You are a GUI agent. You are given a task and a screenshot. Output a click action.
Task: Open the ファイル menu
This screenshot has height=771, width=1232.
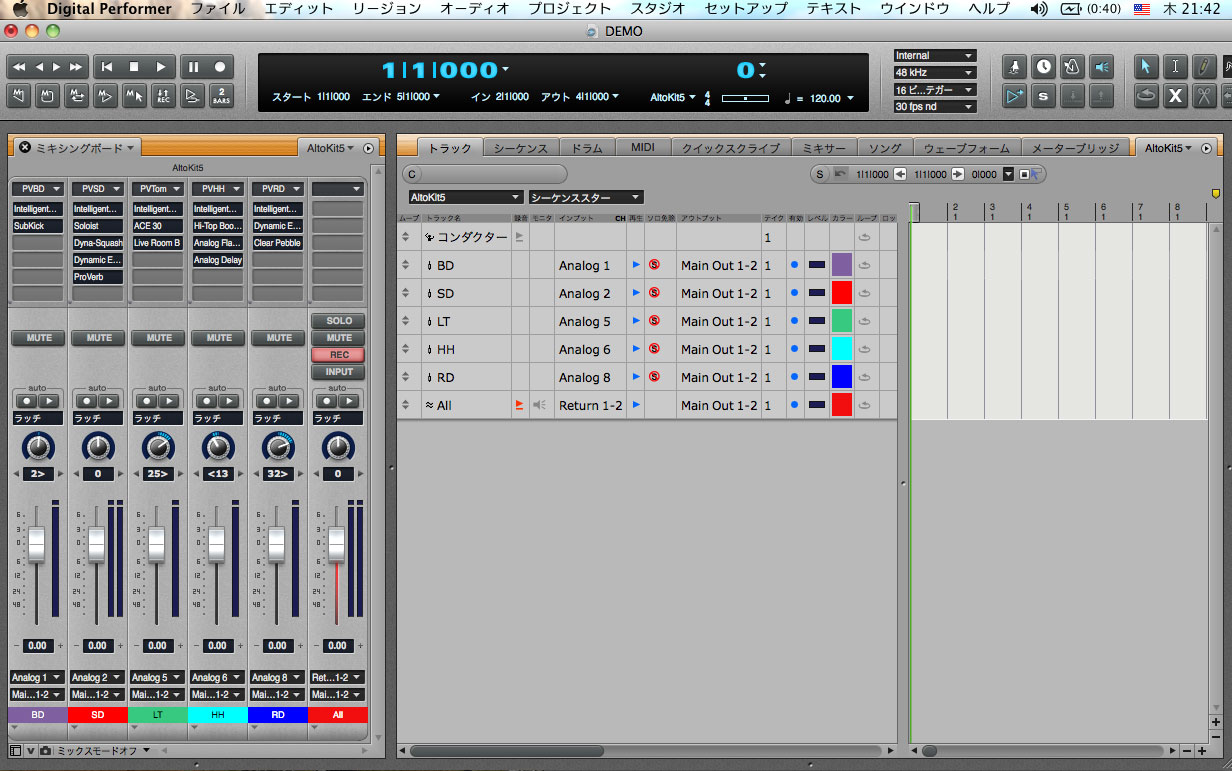(x=218, y=9)
